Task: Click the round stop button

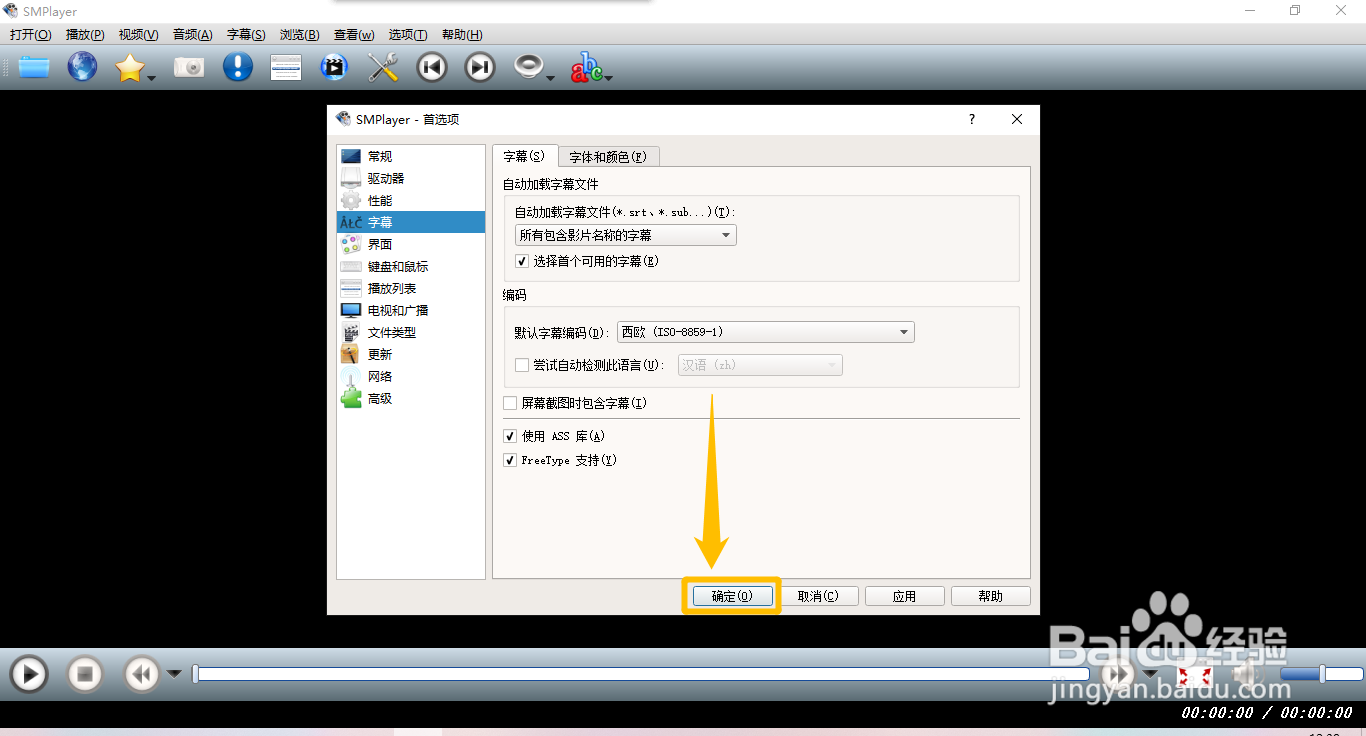Action: click(x=85, y=674)
